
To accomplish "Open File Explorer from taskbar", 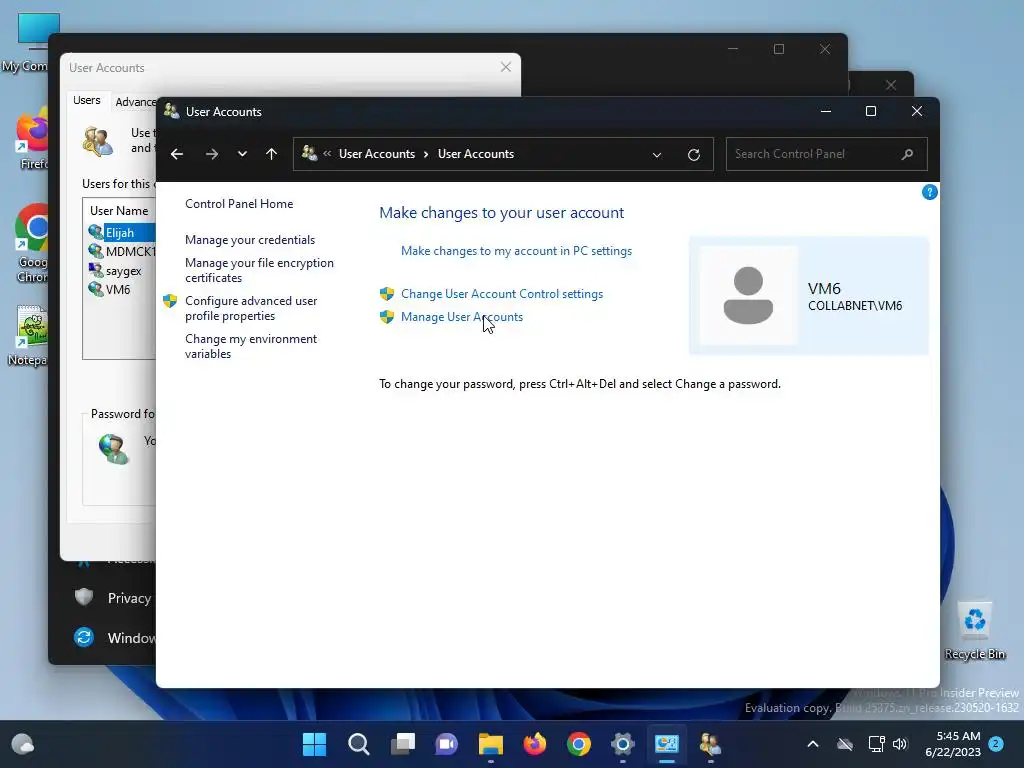I will point(490,744).
